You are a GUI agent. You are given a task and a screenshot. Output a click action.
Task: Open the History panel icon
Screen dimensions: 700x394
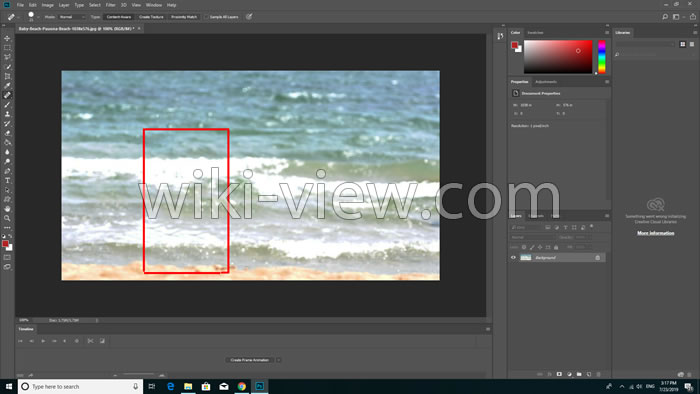(500, 36)
